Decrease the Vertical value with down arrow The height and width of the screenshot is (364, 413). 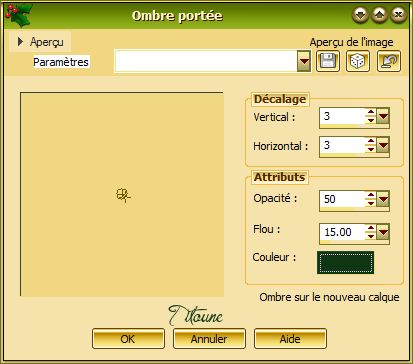(x=371, y=120)
